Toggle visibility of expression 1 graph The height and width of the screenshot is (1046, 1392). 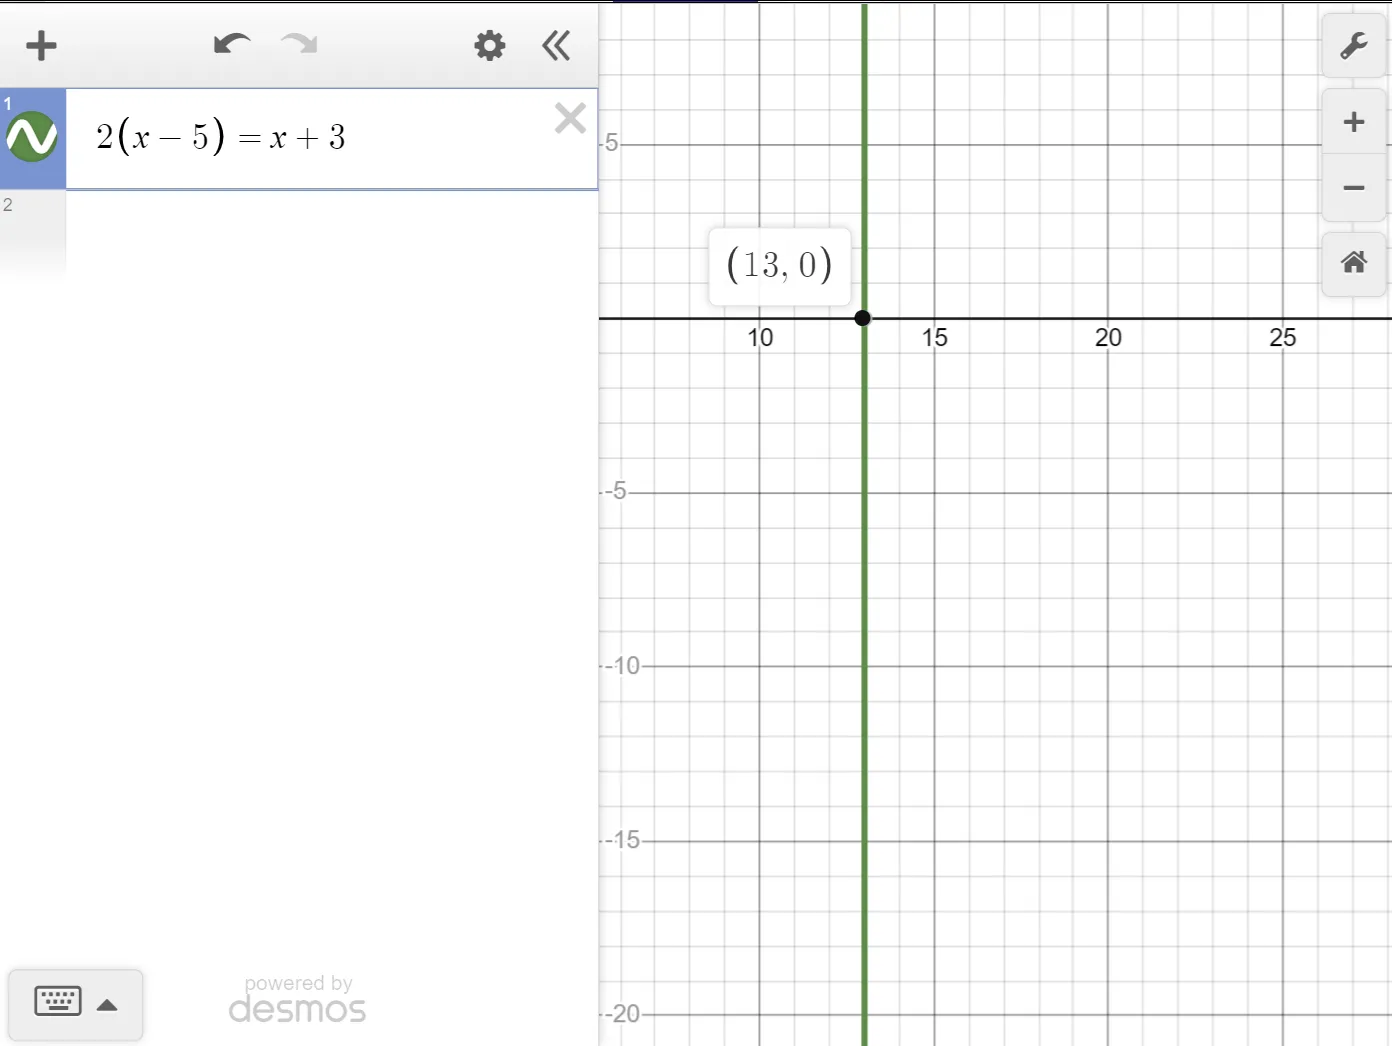32,137
